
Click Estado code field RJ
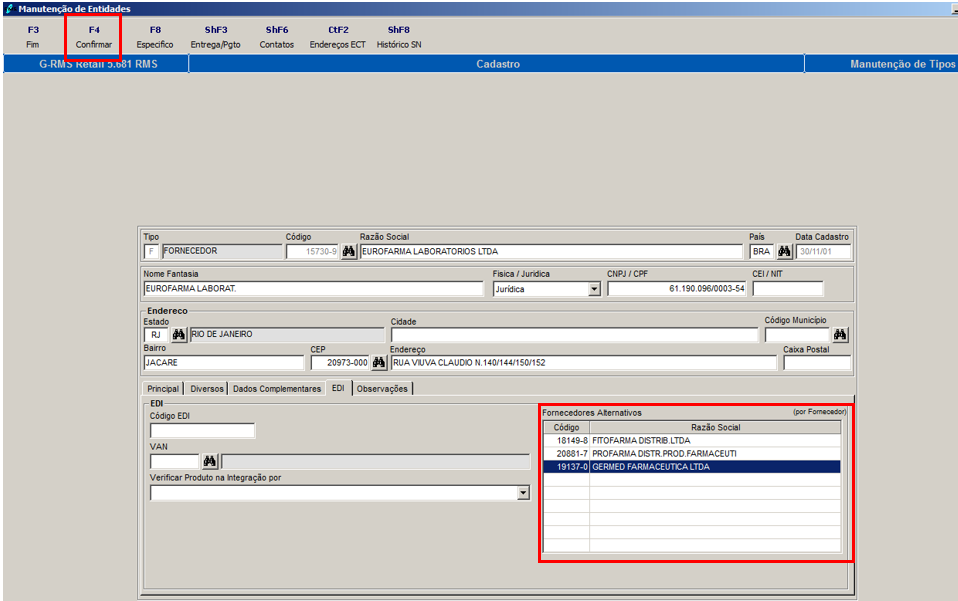click(x=156, y=335)
